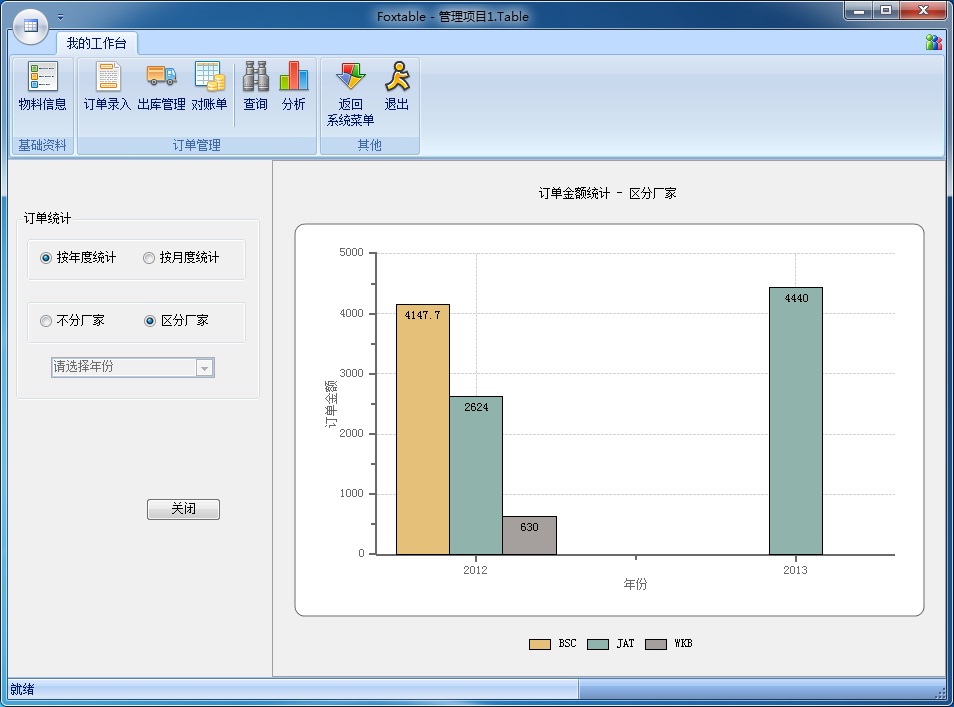
Task: Click the 订单管理 ribbon group label
Action: point(197,145)
